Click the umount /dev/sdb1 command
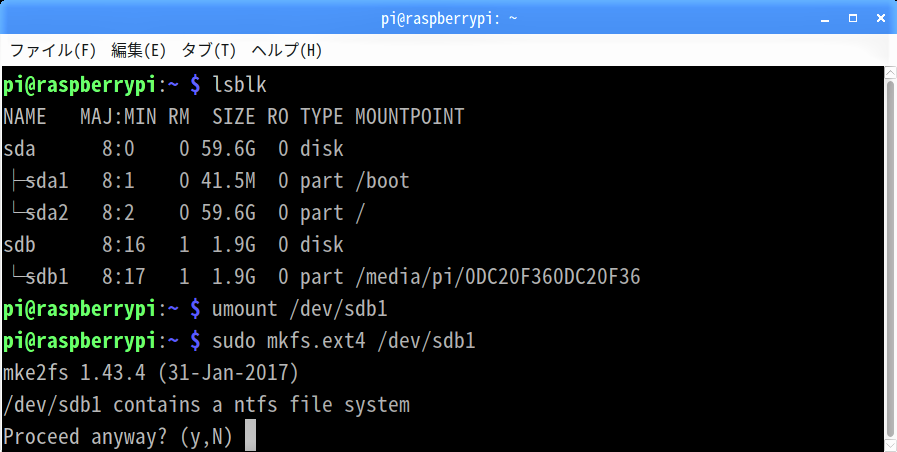This screenshot has width=897, height=452. [300, 310]
